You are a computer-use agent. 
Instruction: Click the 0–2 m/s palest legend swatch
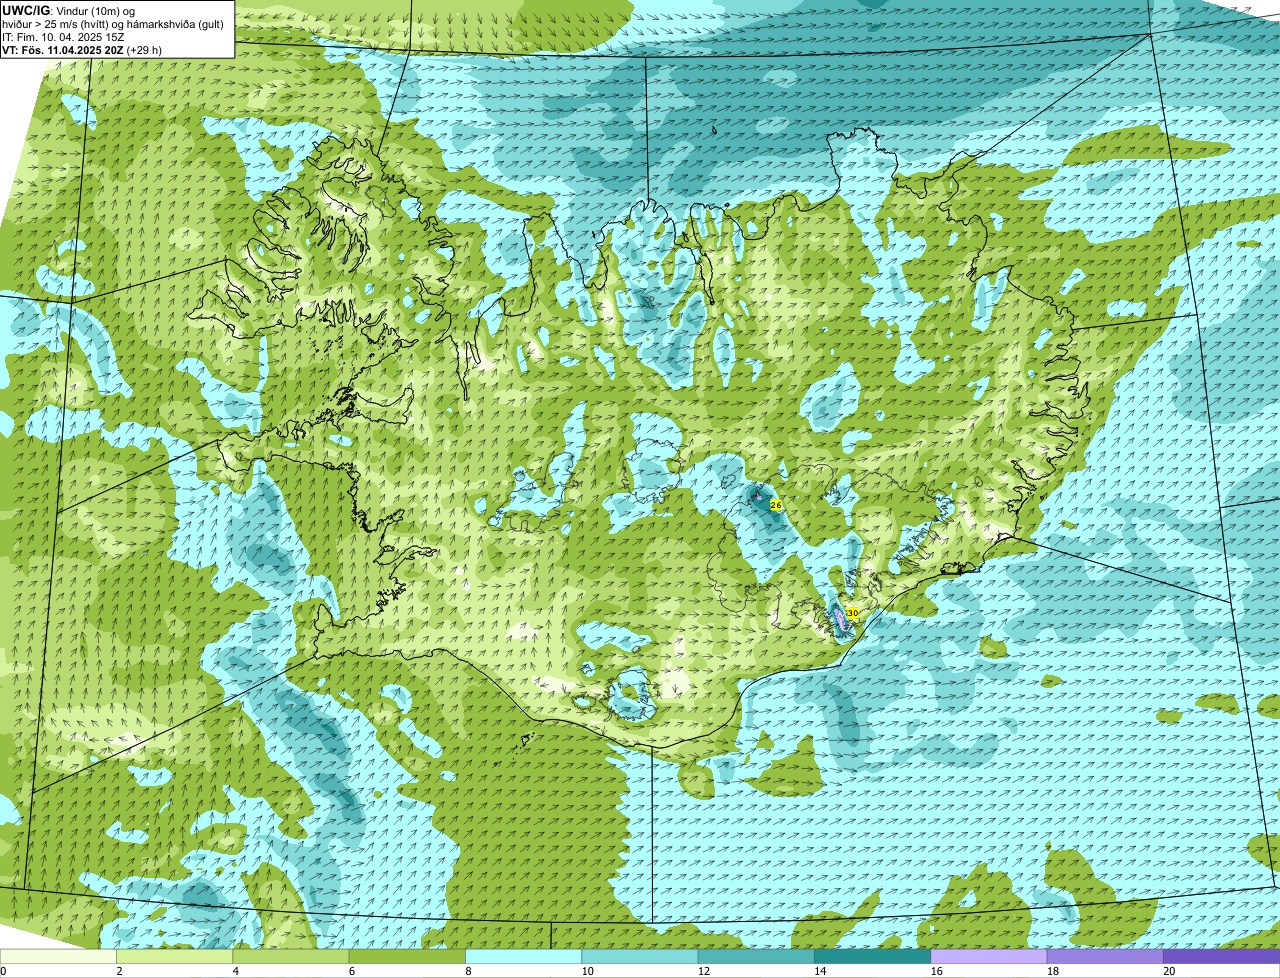59,957
